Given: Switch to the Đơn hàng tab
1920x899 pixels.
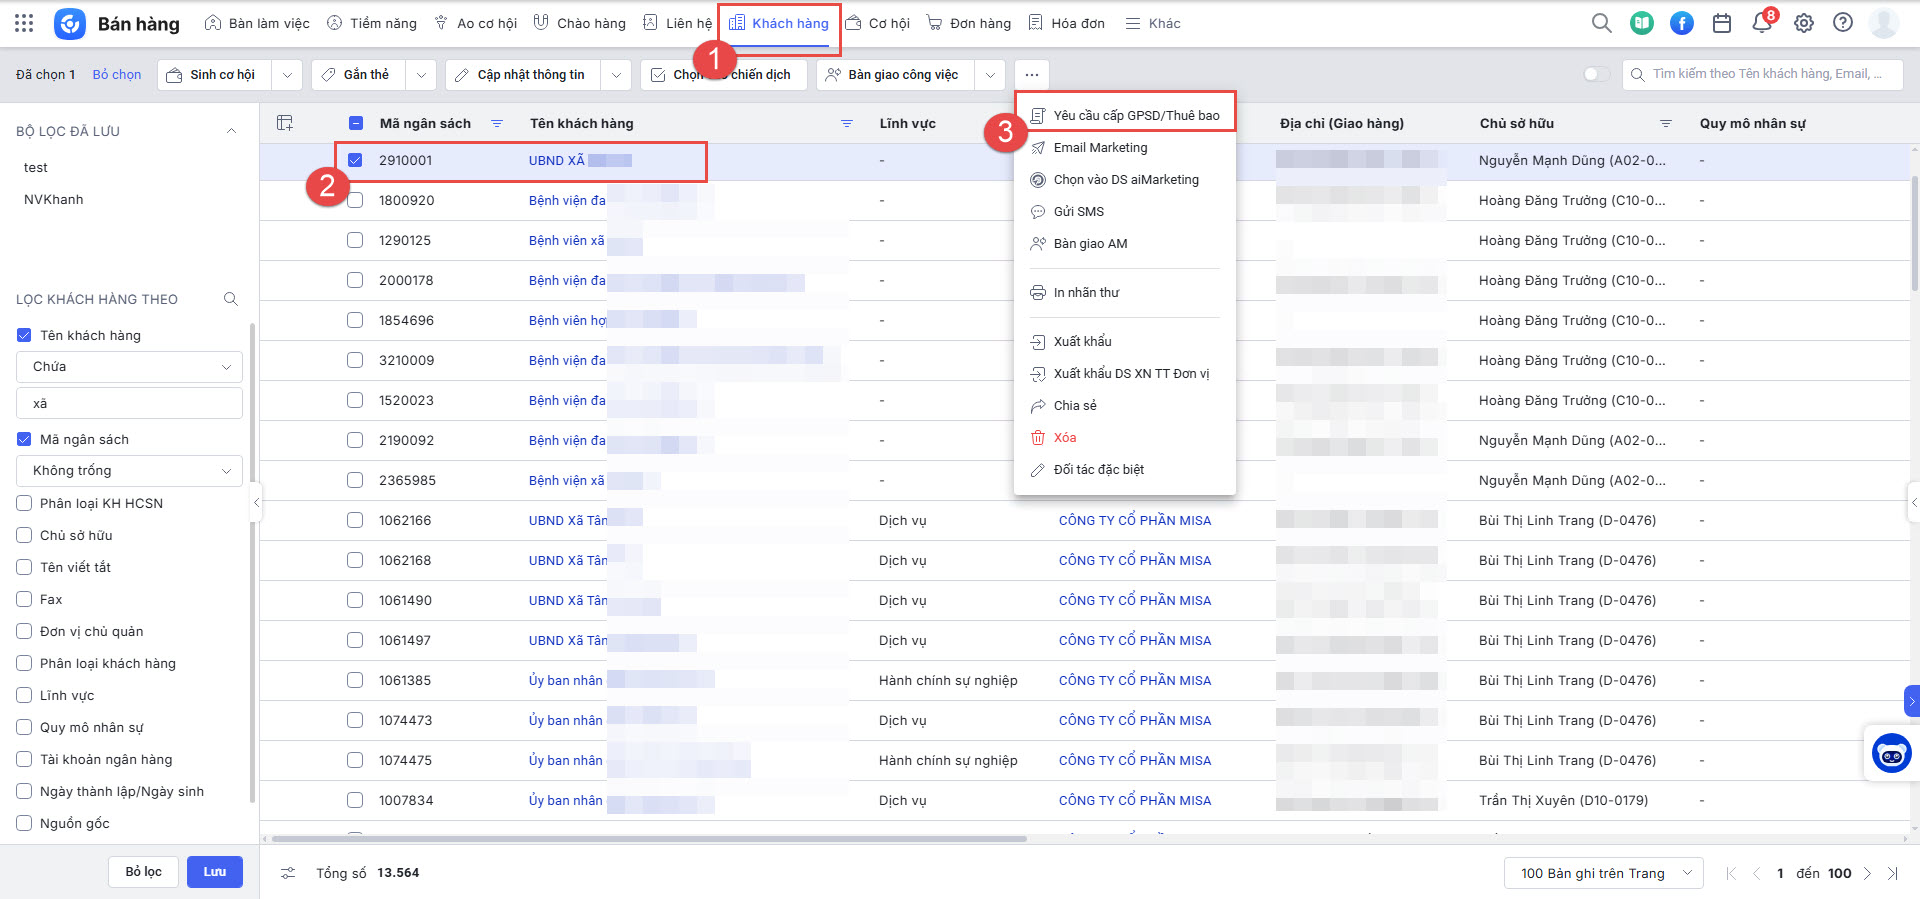Looking at the screenshot, I should 969,23.
